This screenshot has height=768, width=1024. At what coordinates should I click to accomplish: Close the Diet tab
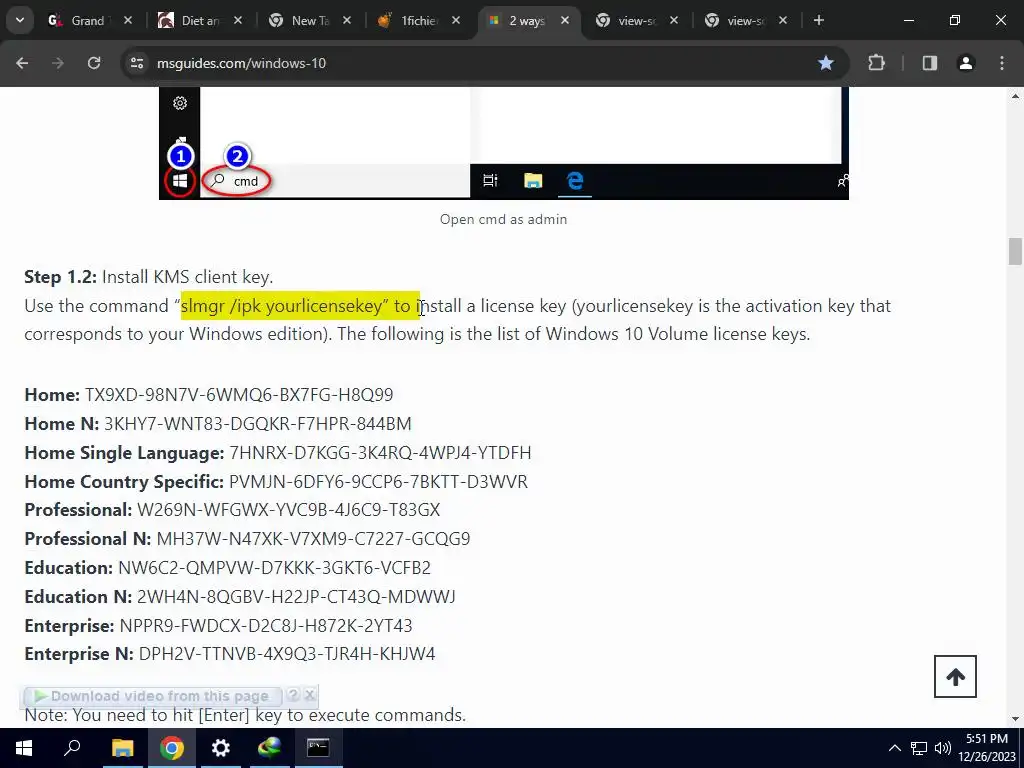pos(238,20)
